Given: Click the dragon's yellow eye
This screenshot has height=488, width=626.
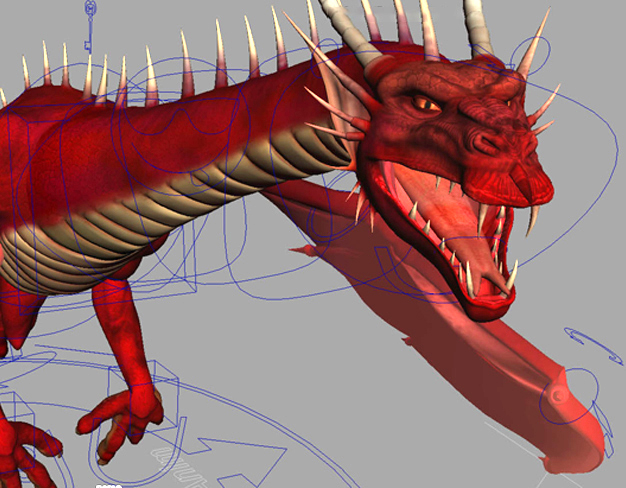Looking at the screenshot, I should click(423, 102).
